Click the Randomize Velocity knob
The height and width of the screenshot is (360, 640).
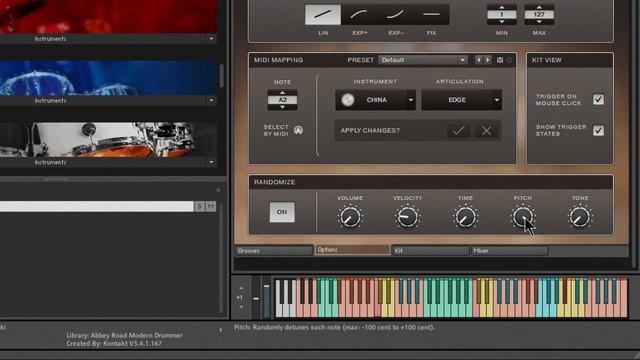(407, 217)
